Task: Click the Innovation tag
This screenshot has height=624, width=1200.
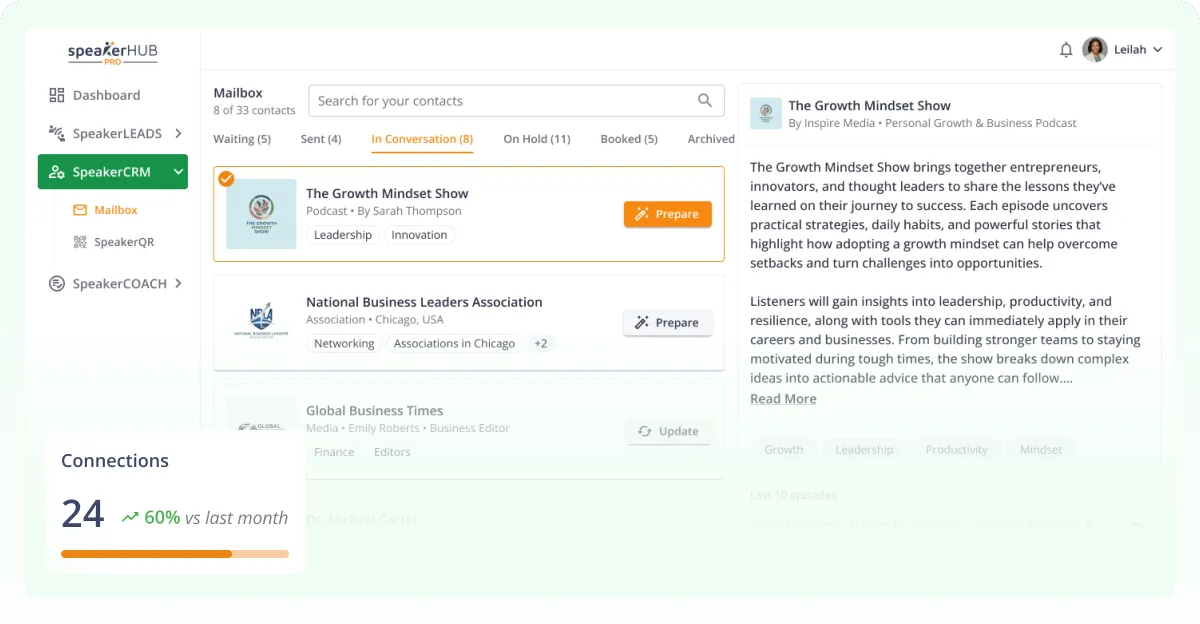Action: [419, 235]
